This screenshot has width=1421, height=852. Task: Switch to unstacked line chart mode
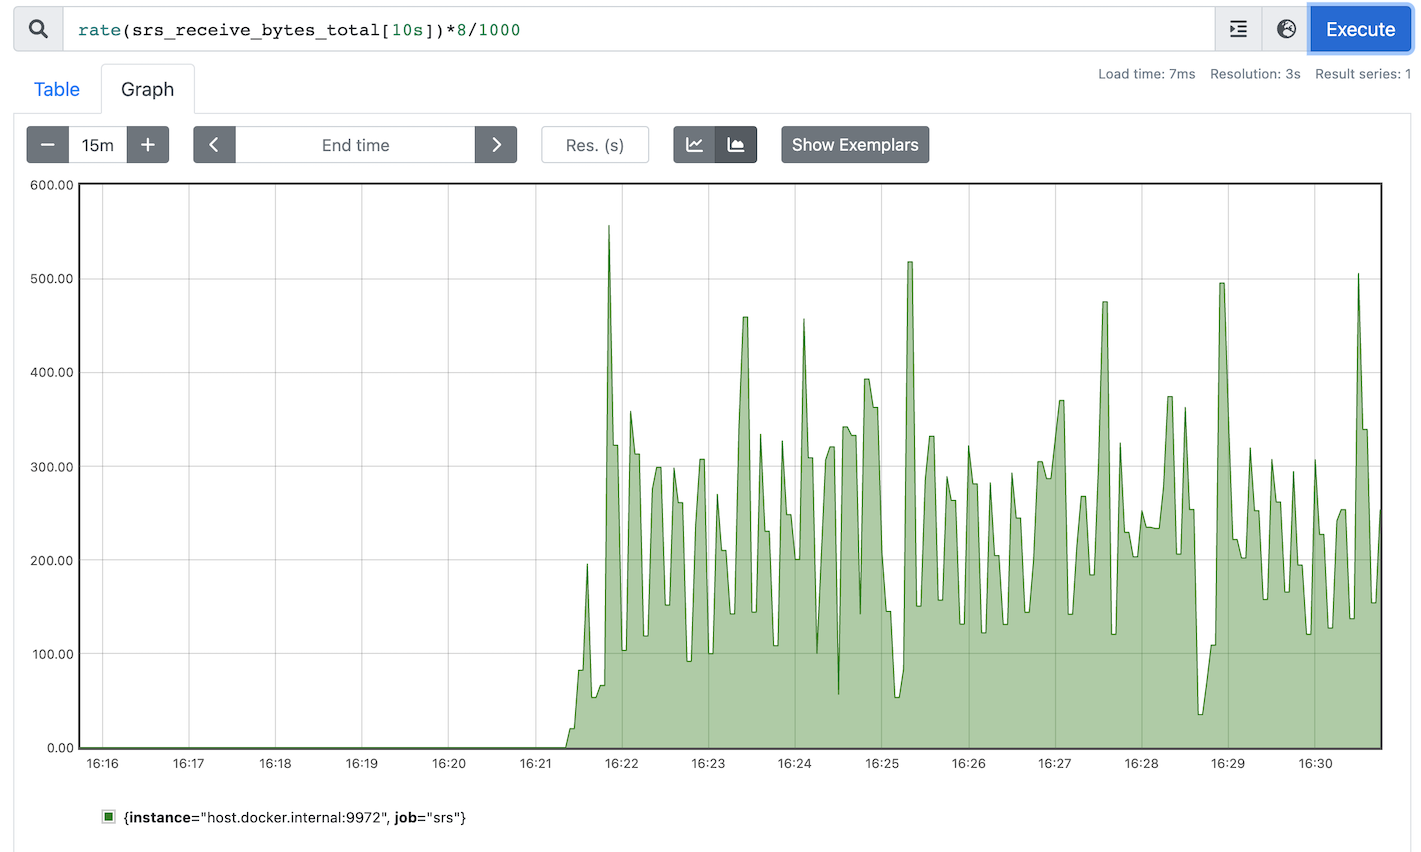pyautogui.click(x=694, y=145)
